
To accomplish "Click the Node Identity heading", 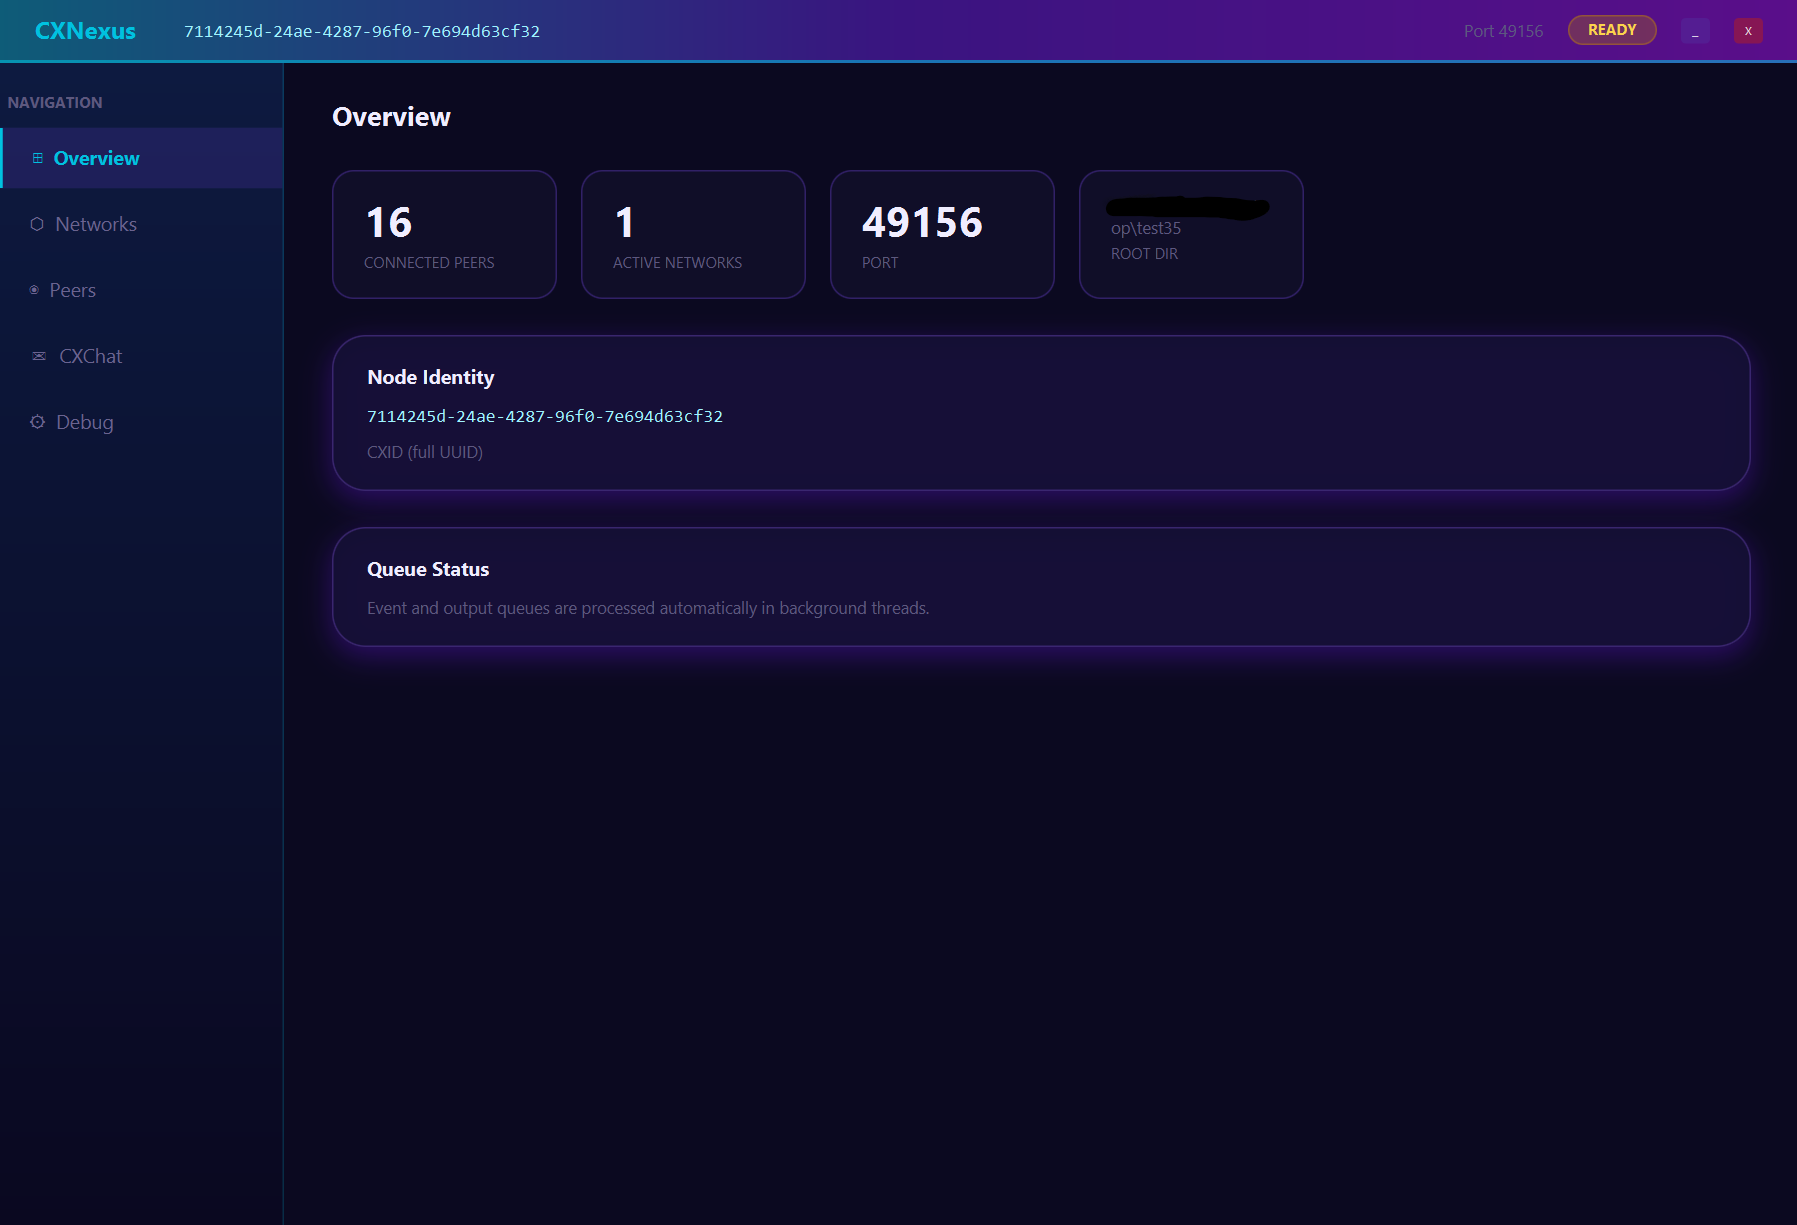I will pos(431,377).
